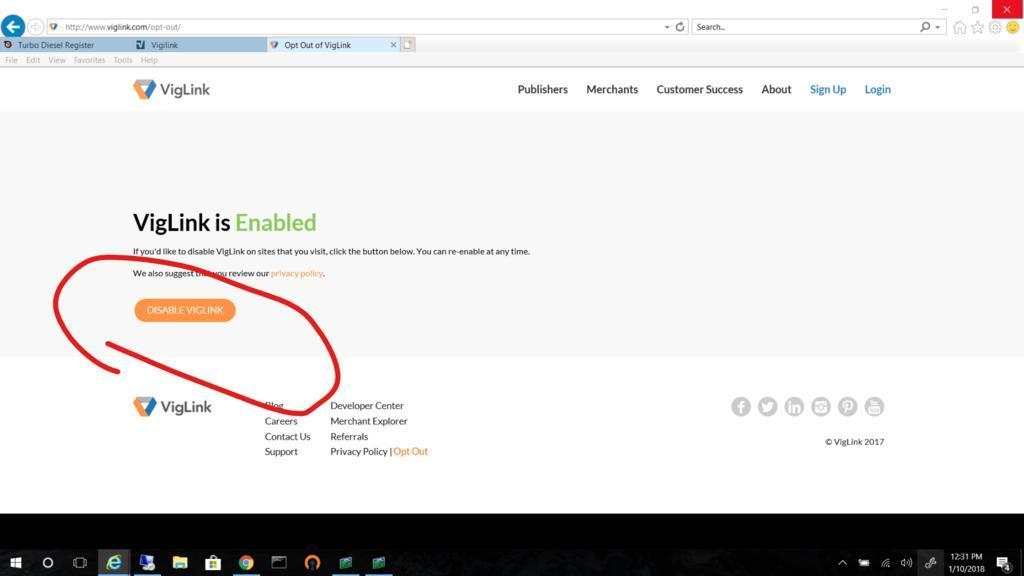The height and width of the screenshot is (576, 1024).
Task: Click the browser back arrow button
Action: [x=13, y=26]
